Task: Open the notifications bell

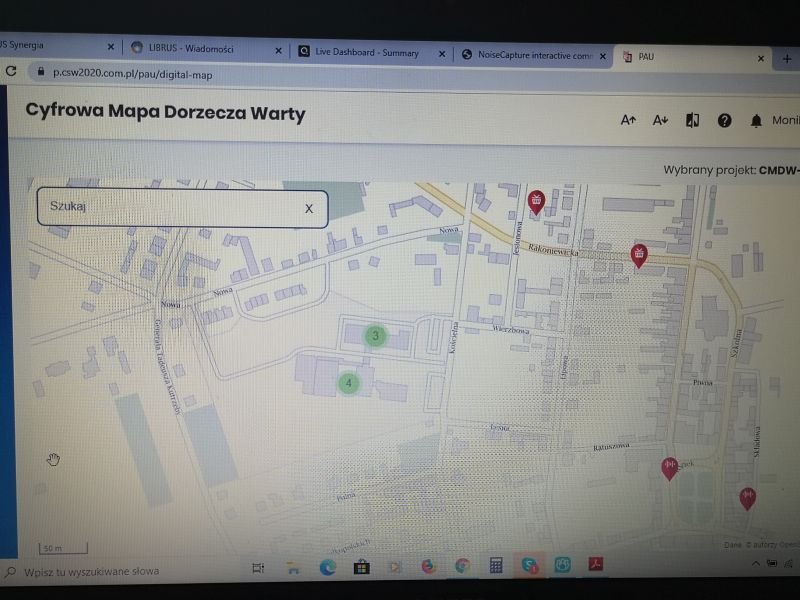Action: click(x=756, y=120)
